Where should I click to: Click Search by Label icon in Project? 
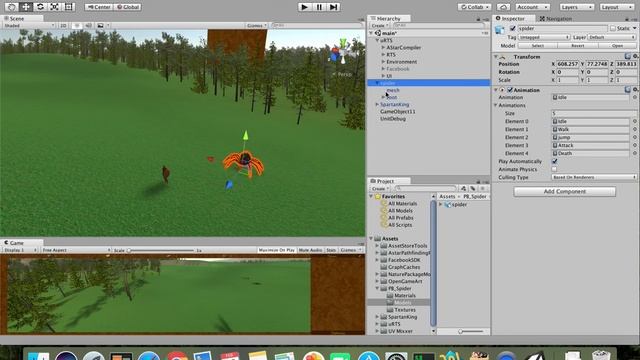click(x=473, y=188)
